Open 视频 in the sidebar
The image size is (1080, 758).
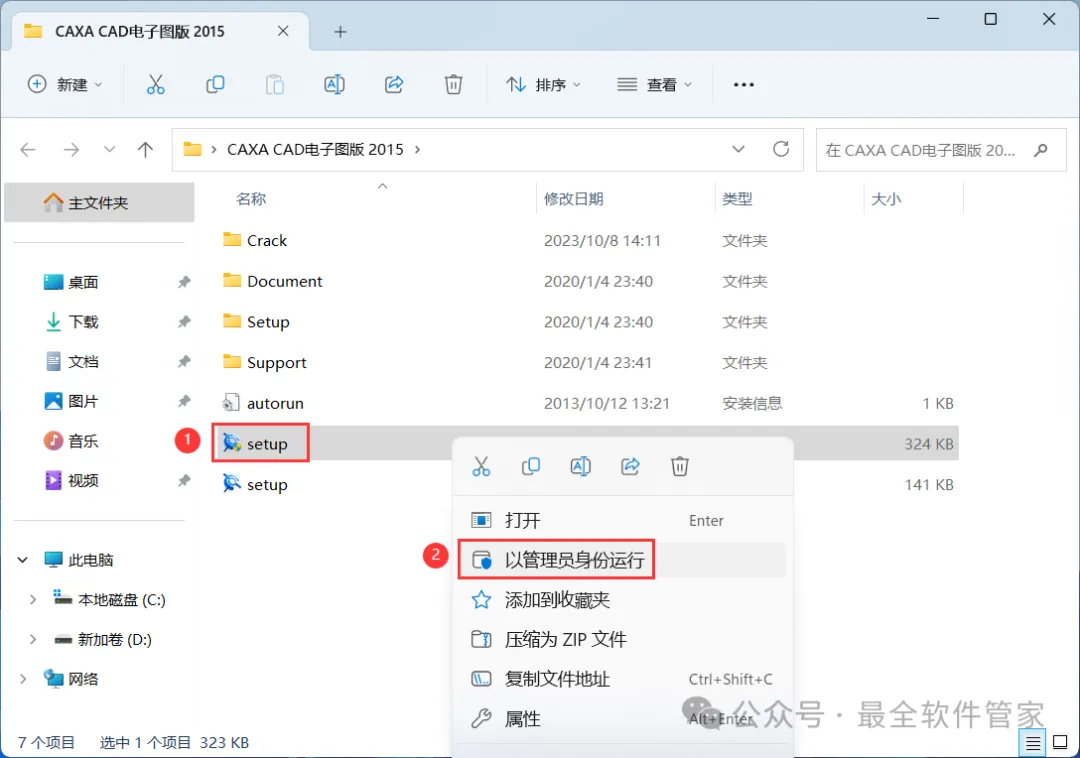(83, 481)
